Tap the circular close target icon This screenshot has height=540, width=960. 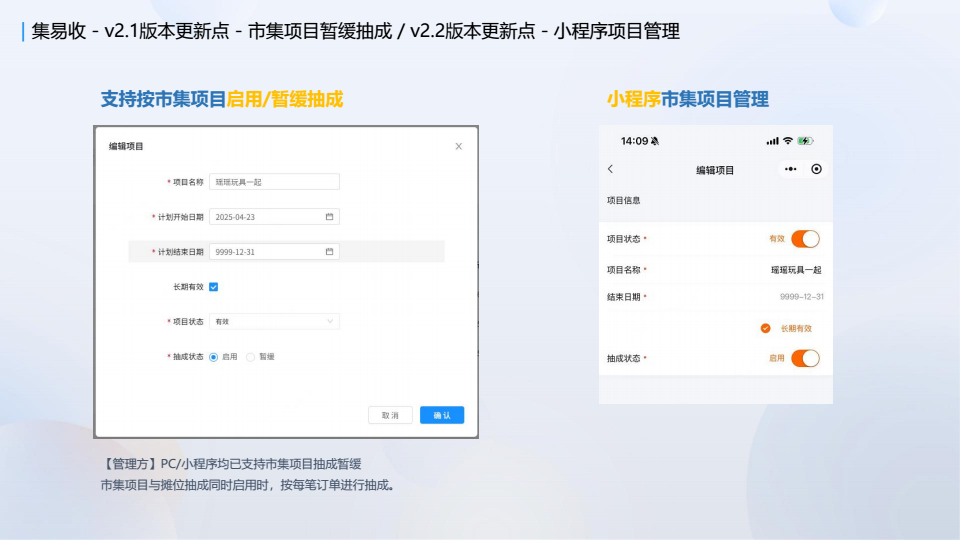pos(816,169)
